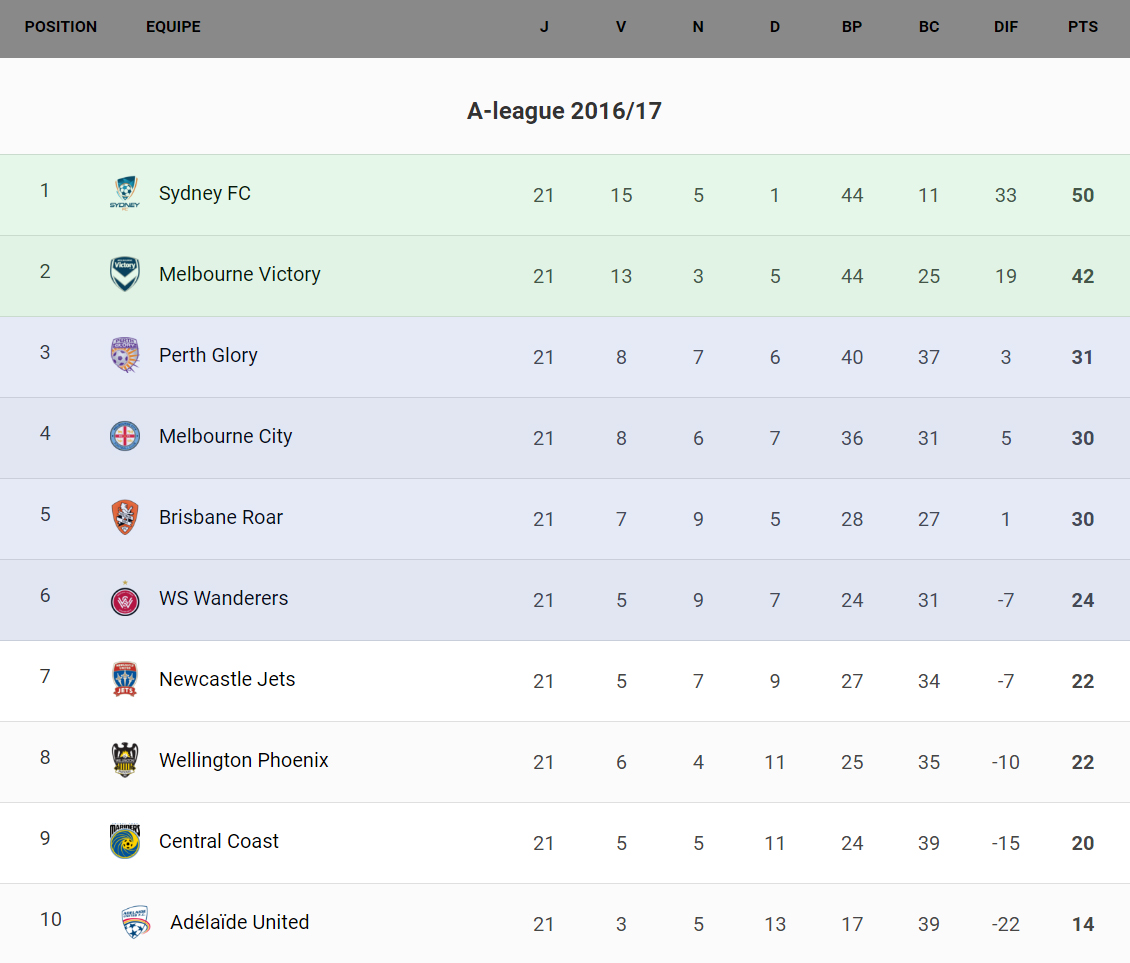This screenshot has width=1130, height=963.
Task: Select the Perth Glory team badge
Action: coord(124,355)
